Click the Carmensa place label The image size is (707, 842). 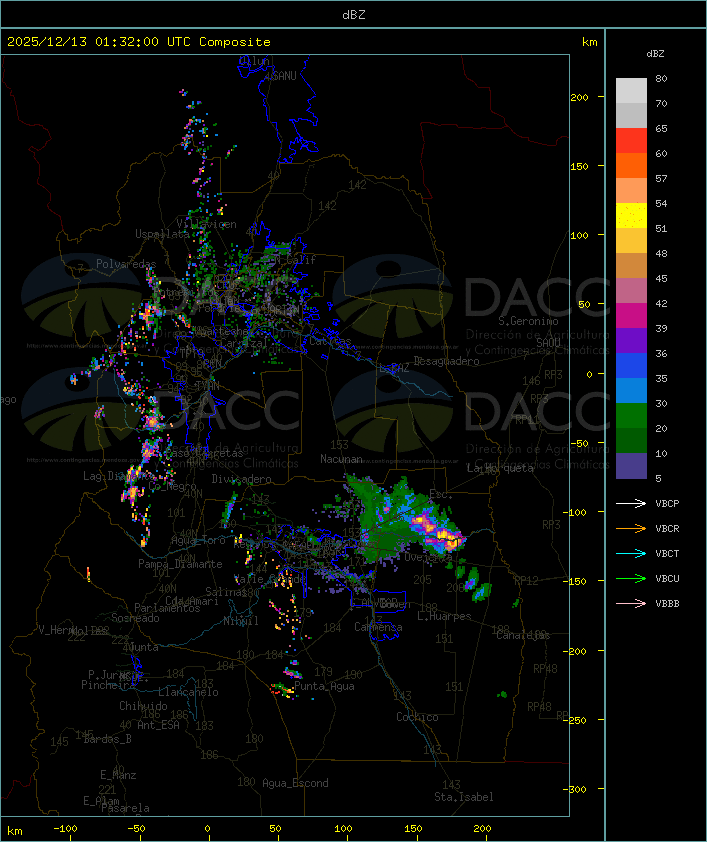[378, 627]
